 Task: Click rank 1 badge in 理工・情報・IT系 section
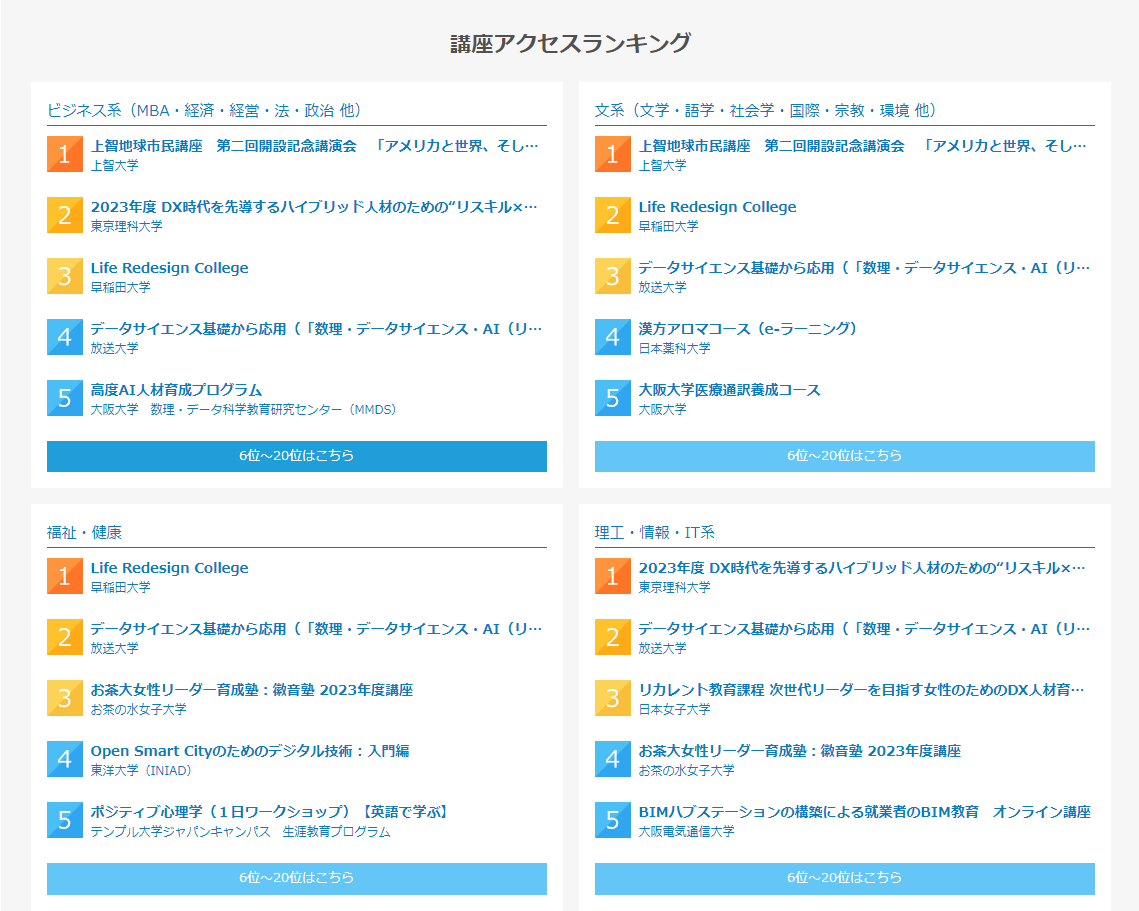coord(612,576)
